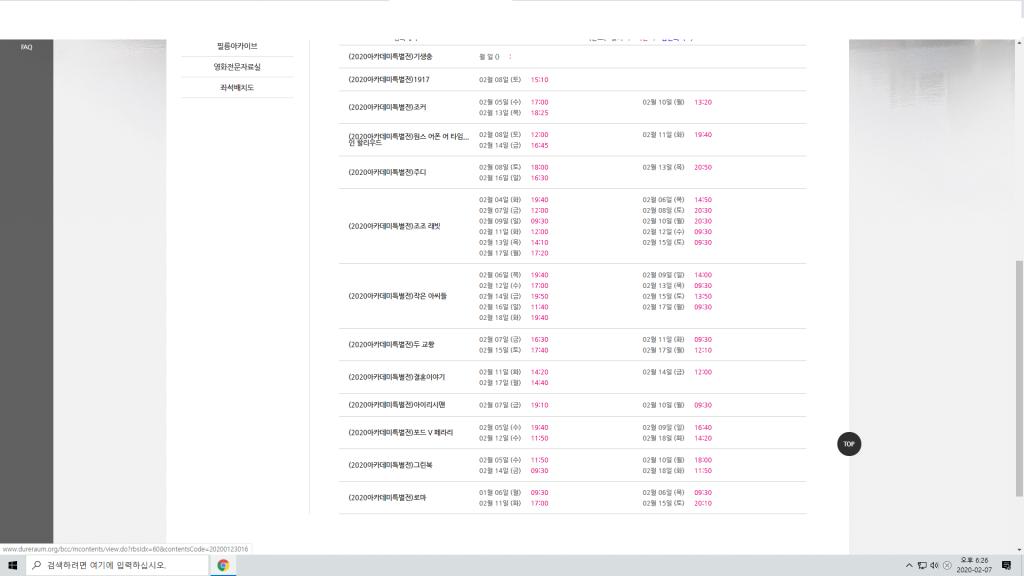
Task: Click the taskbar search magnifier icon
Action: pyautogui.click(x=37, y=566)
